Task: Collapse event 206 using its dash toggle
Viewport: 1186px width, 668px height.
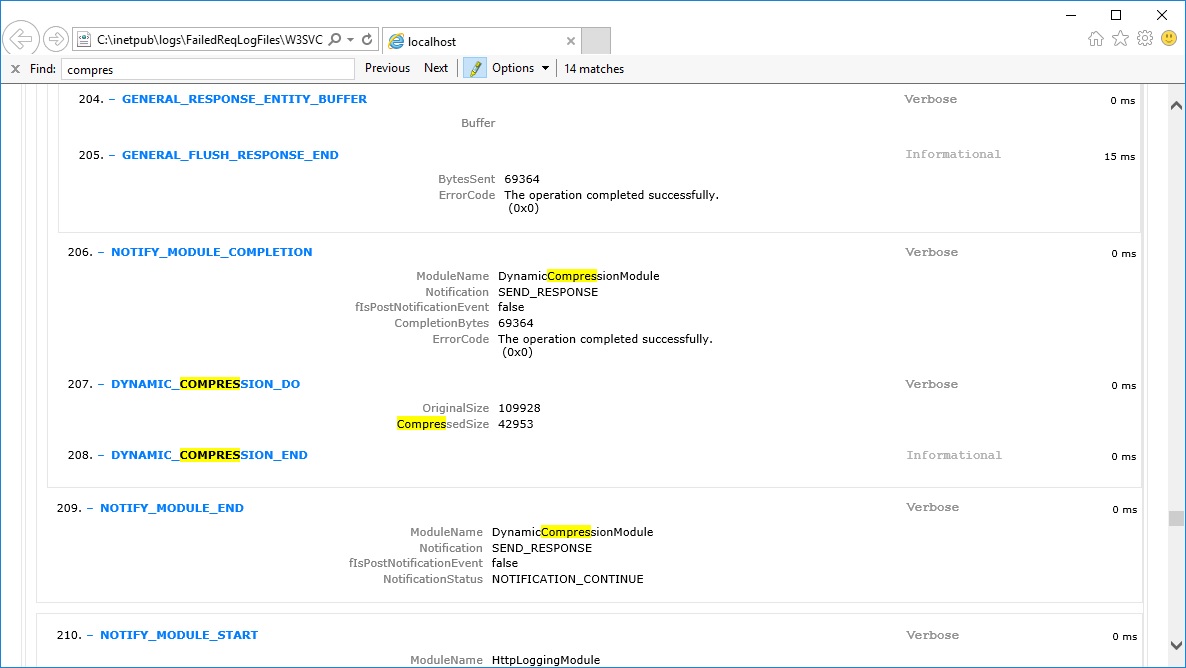Action: pyautogui.click(x=101, y=252)
